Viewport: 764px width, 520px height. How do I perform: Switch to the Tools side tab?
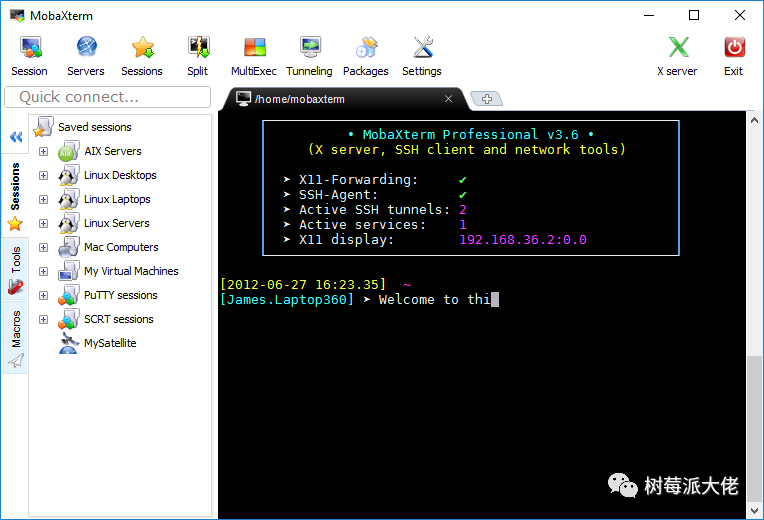click(x=15, y=270)
